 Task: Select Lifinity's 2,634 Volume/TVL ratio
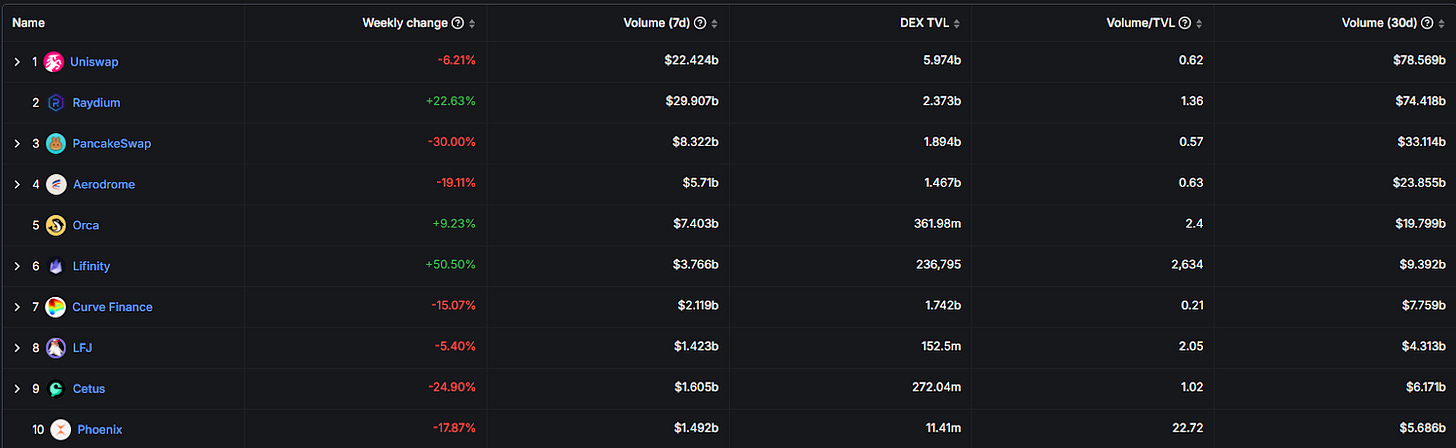click(1187, 267)
